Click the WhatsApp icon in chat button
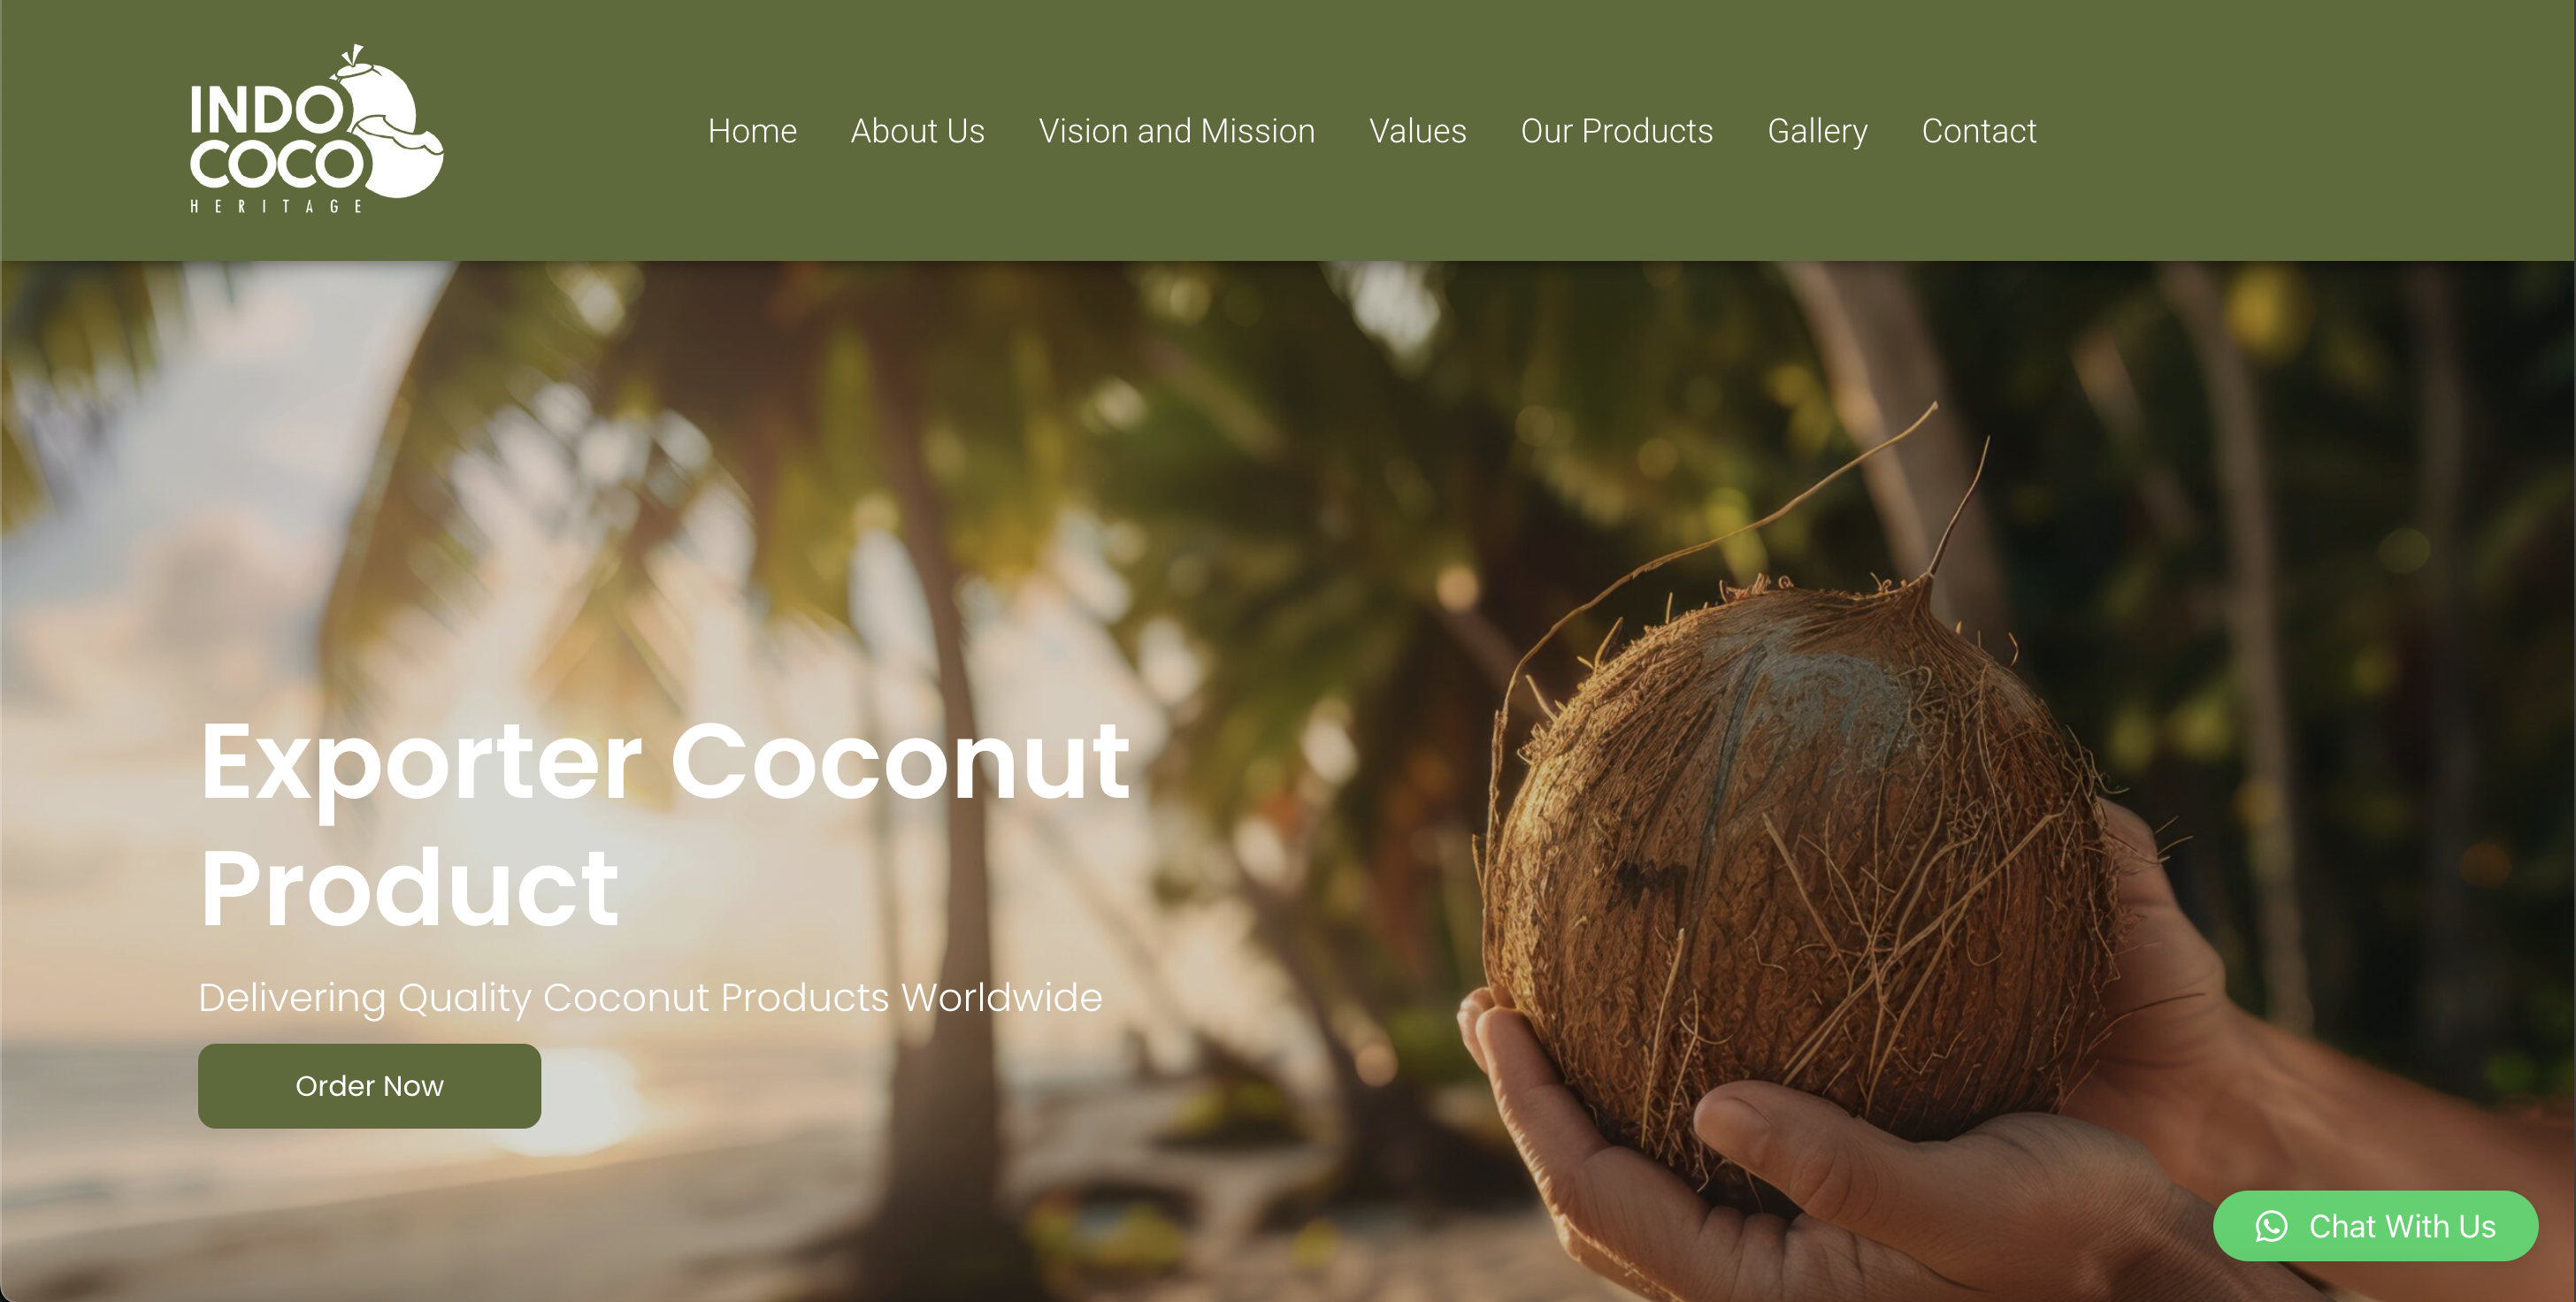This screenshot has height=1302, width=2576. 2271,1226
